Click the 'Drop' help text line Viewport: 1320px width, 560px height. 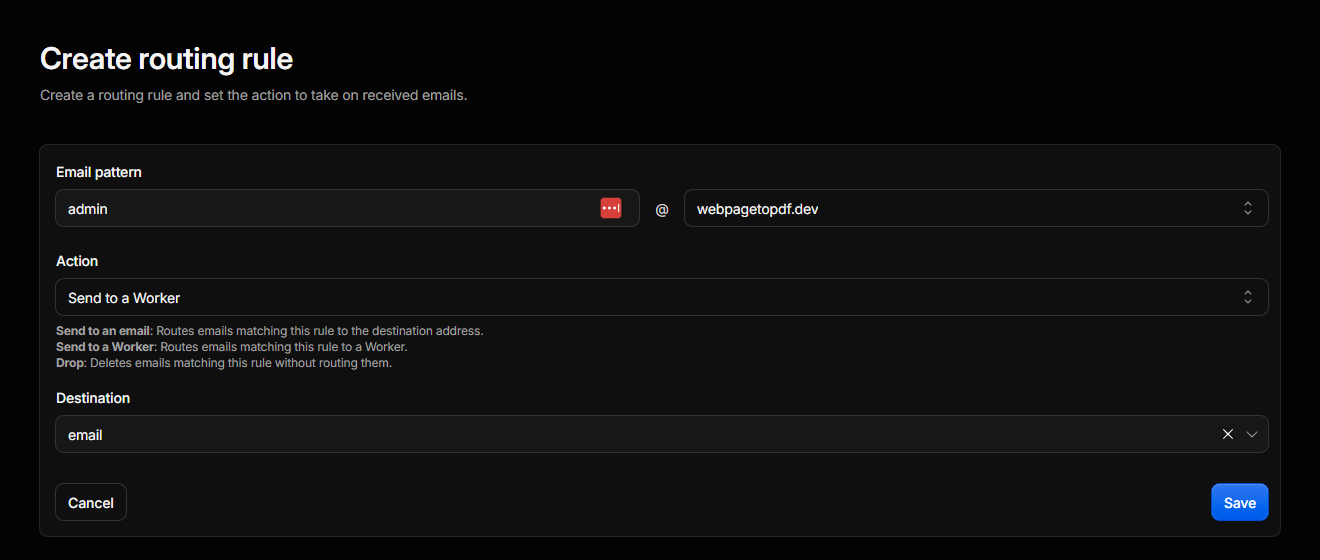(224, 363)
